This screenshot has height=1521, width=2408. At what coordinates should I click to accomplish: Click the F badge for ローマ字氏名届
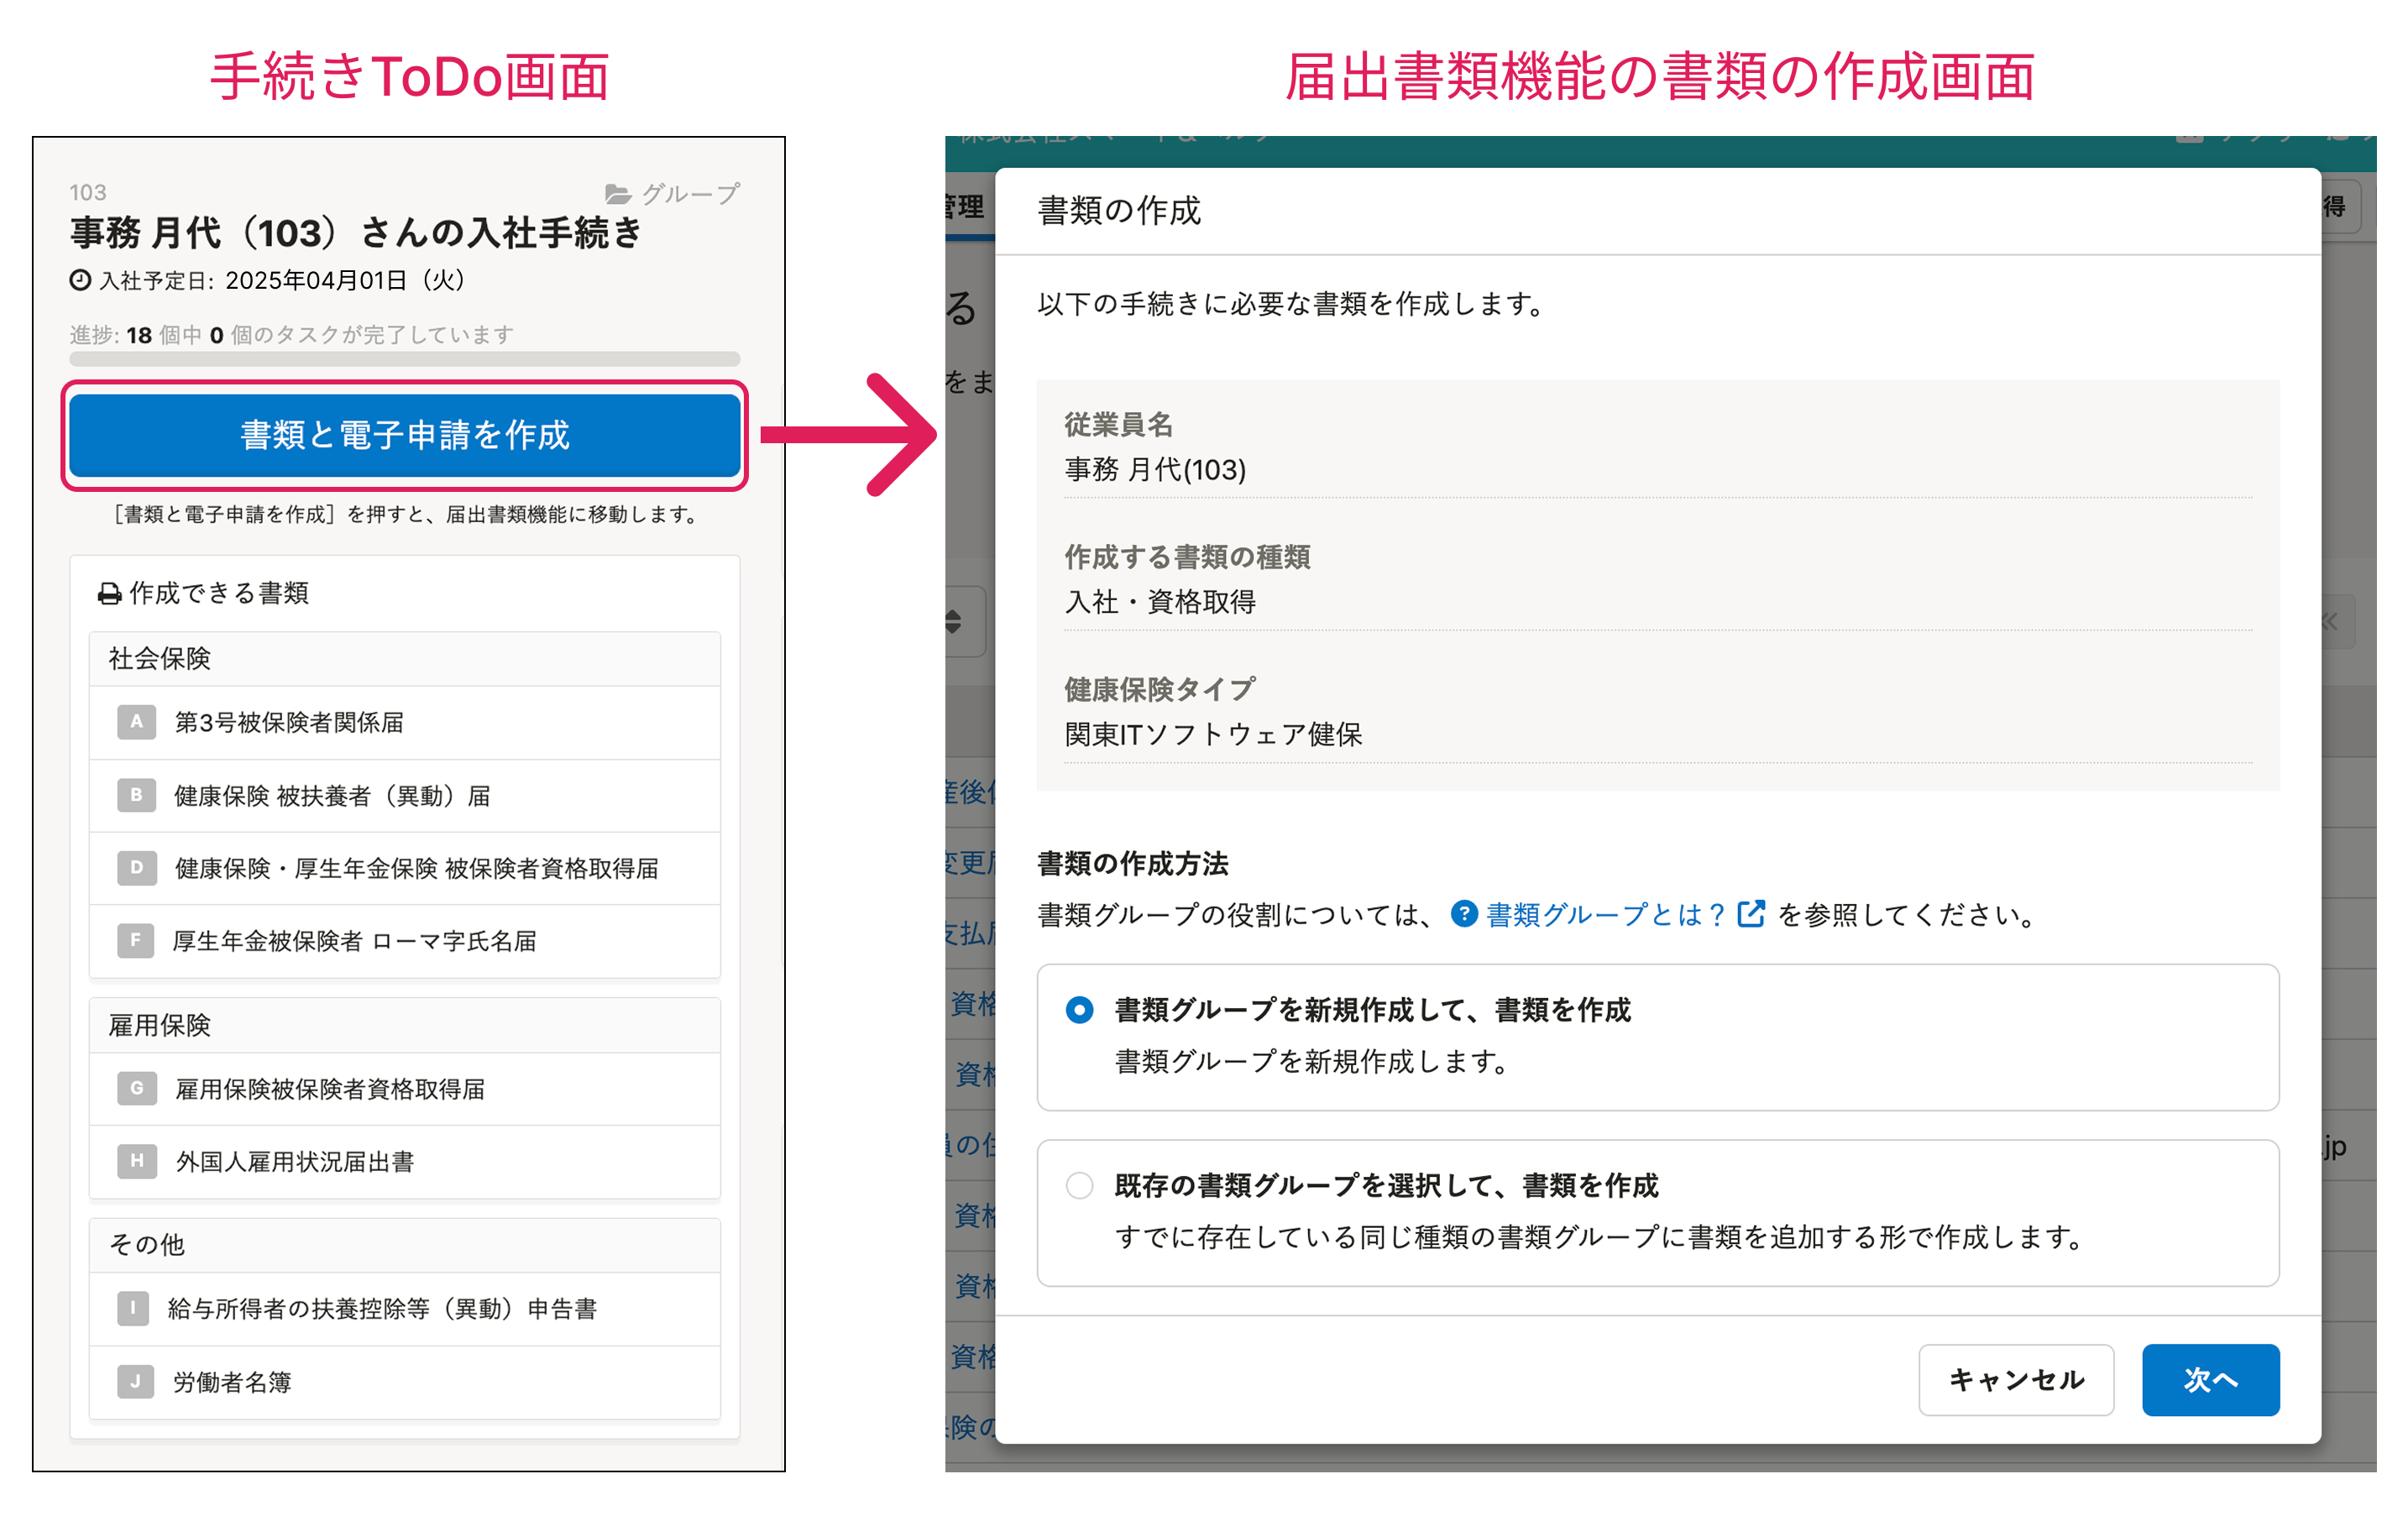click(x=136, y=940)
